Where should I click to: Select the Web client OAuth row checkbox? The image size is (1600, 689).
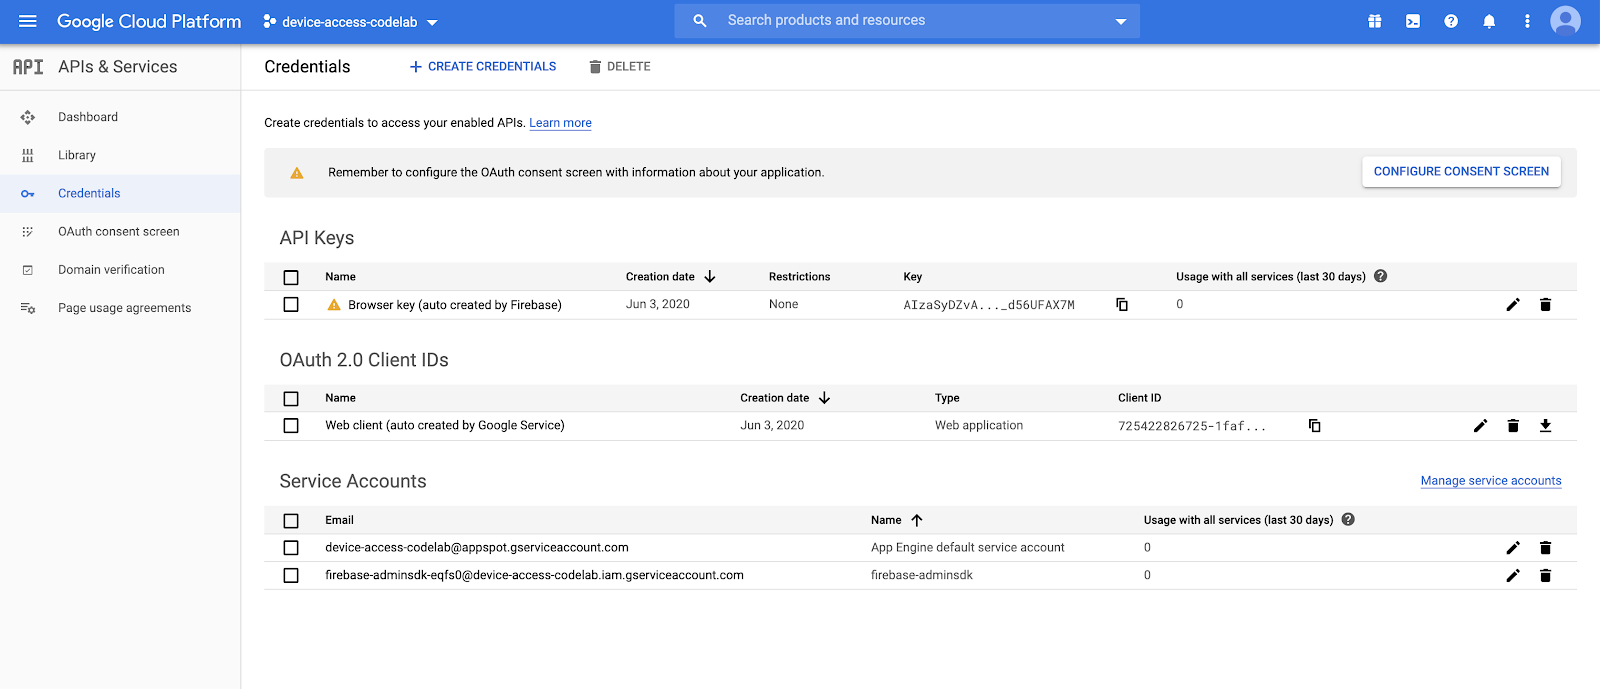pyautogui.click(x=291, y=426)
